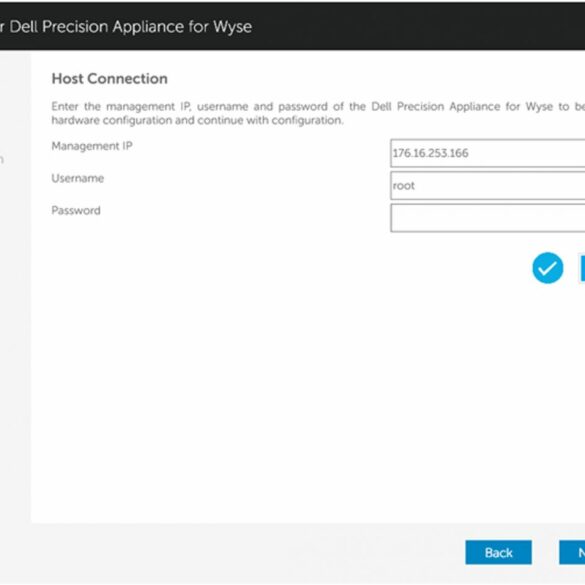The height and width of the screenshot is (585, 585).
Task: Click the Password label text
Action: pos(76,210)
